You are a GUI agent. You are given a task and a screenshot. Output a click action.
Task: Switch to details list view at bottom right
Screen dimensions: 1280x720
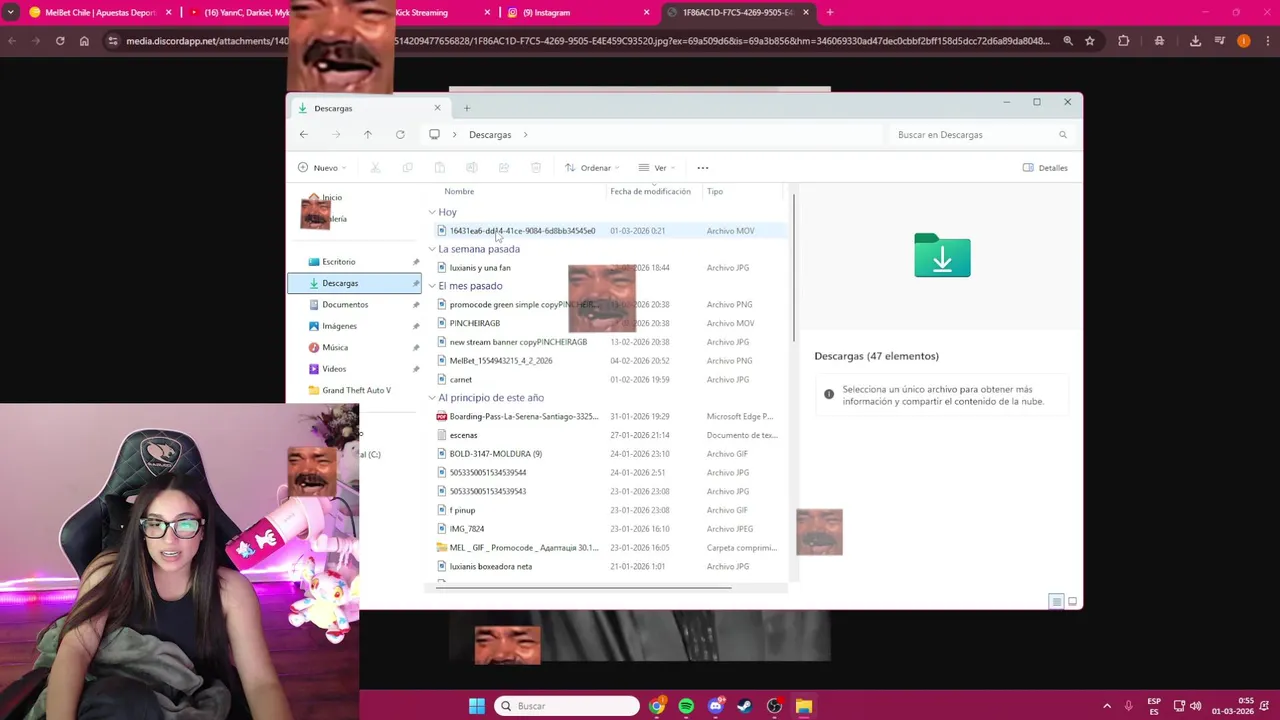click(1056, 601)
